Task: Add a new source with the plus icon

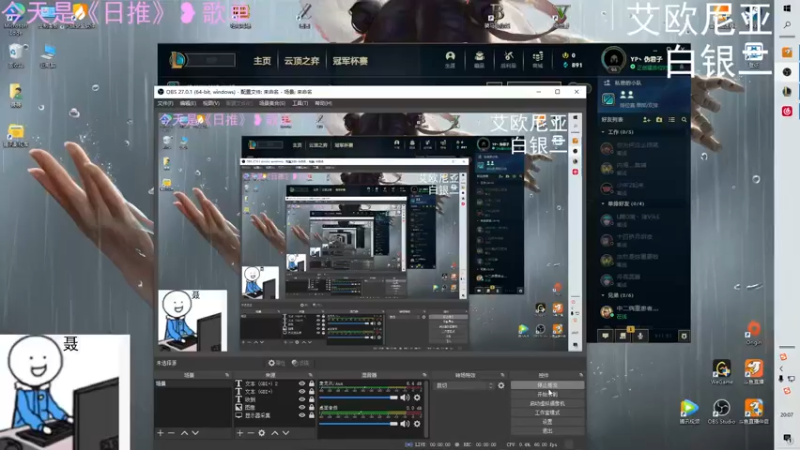Action: click(x=240, y=433)
